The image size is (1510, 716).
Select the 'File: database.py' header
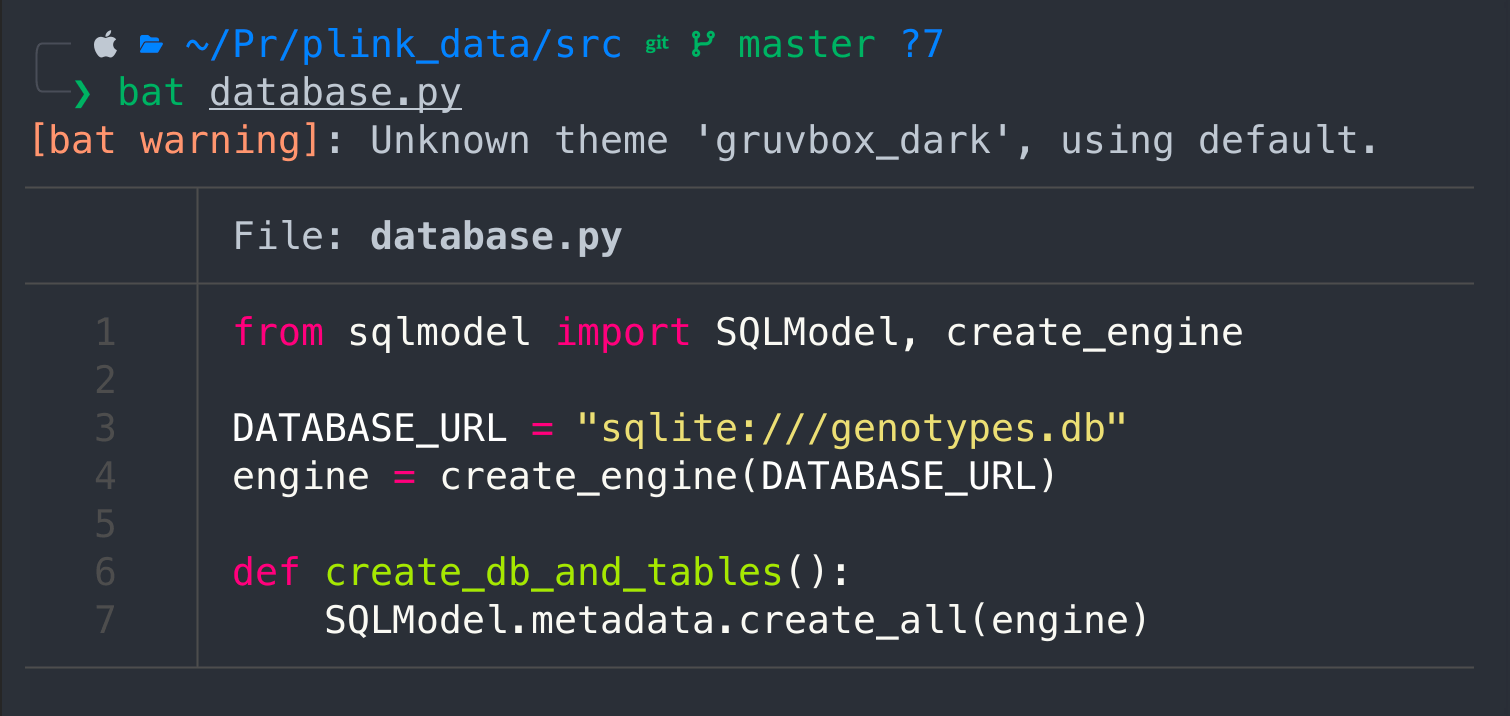[x=426, y=235]
